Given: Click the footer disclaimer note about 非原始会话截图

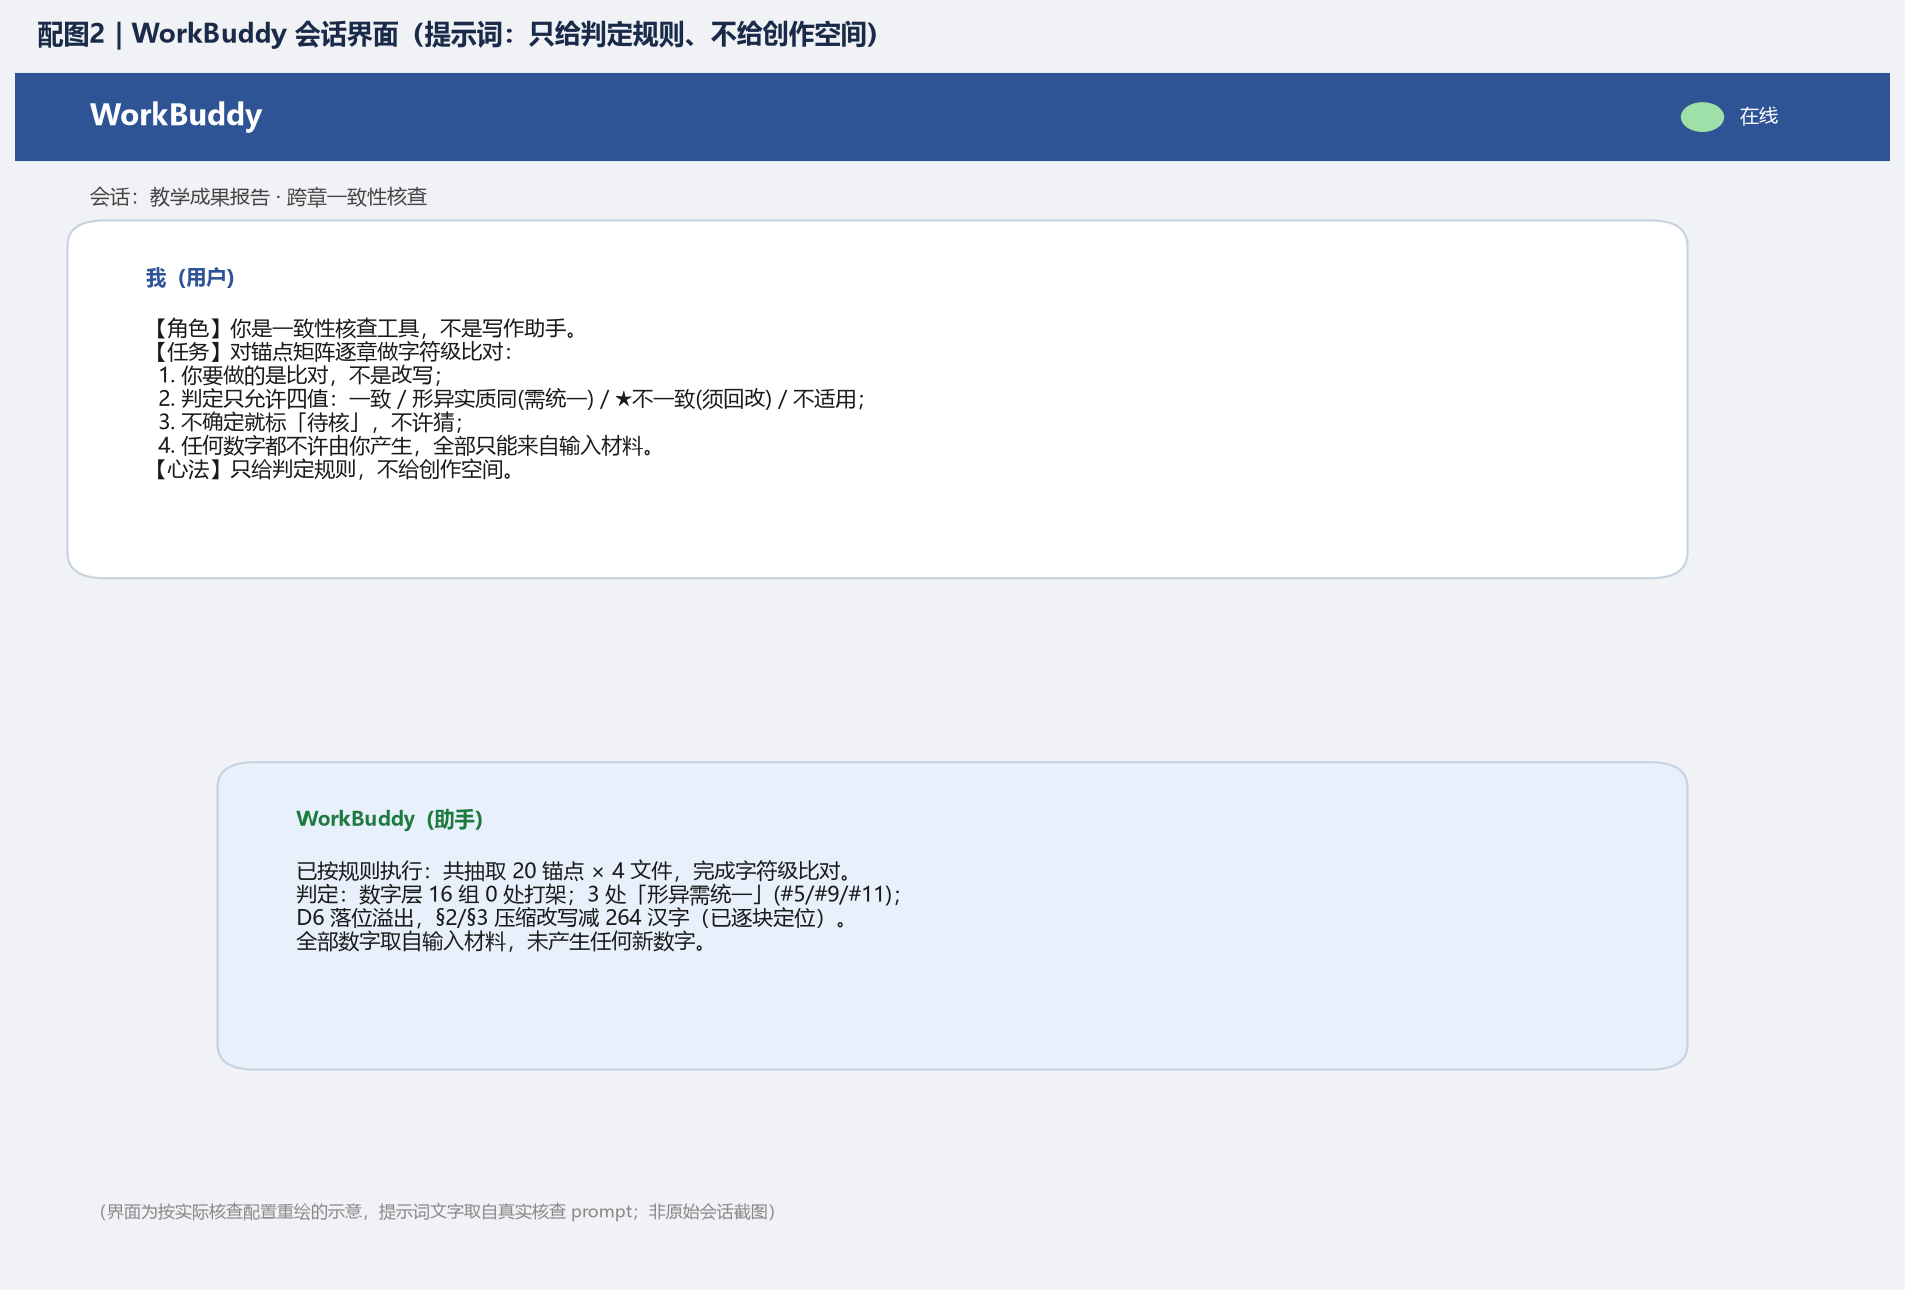Looking at the screenshot, I should pyautogui.click(x=436, y=1212).
